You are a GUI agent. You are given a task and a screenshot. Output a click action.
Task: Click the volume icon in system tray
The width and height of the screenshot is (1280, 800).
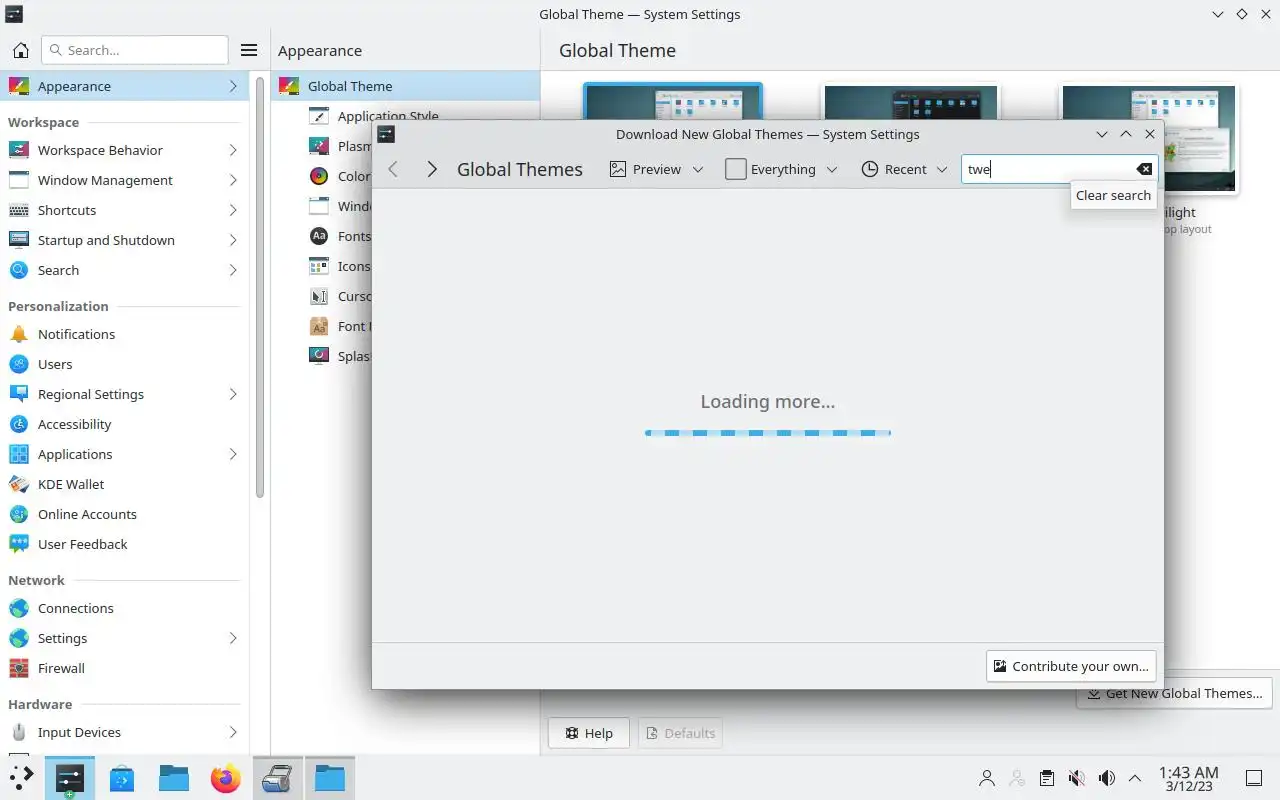(x=1106, y=778)
